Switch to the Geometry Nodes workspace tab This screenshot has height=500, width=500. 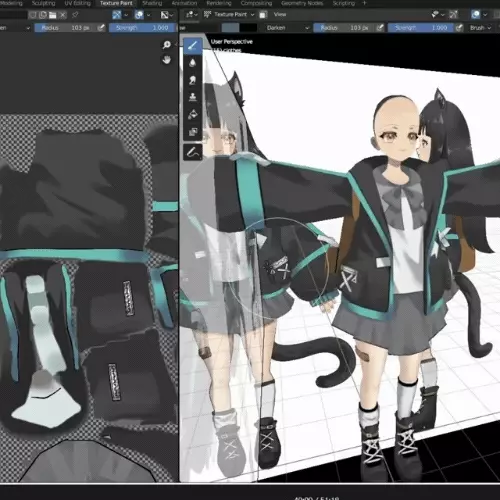click(302, 3)
